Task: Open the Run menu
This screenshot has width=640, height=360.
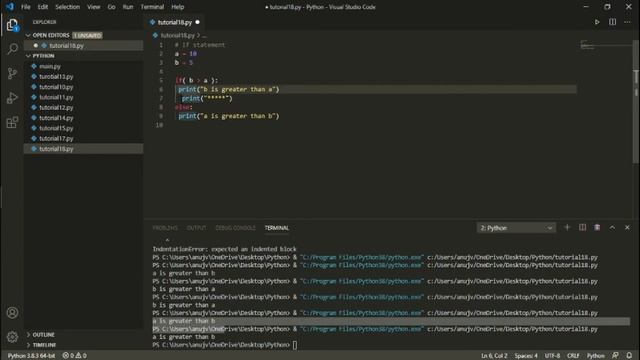Action: [x=128, y=7]
